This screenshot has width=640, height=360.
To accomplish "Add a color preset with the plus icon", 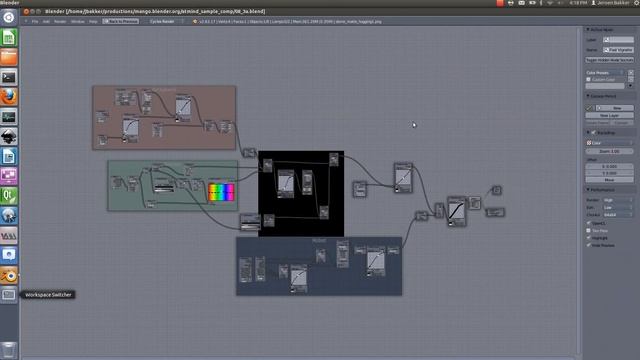I will 631,73.
